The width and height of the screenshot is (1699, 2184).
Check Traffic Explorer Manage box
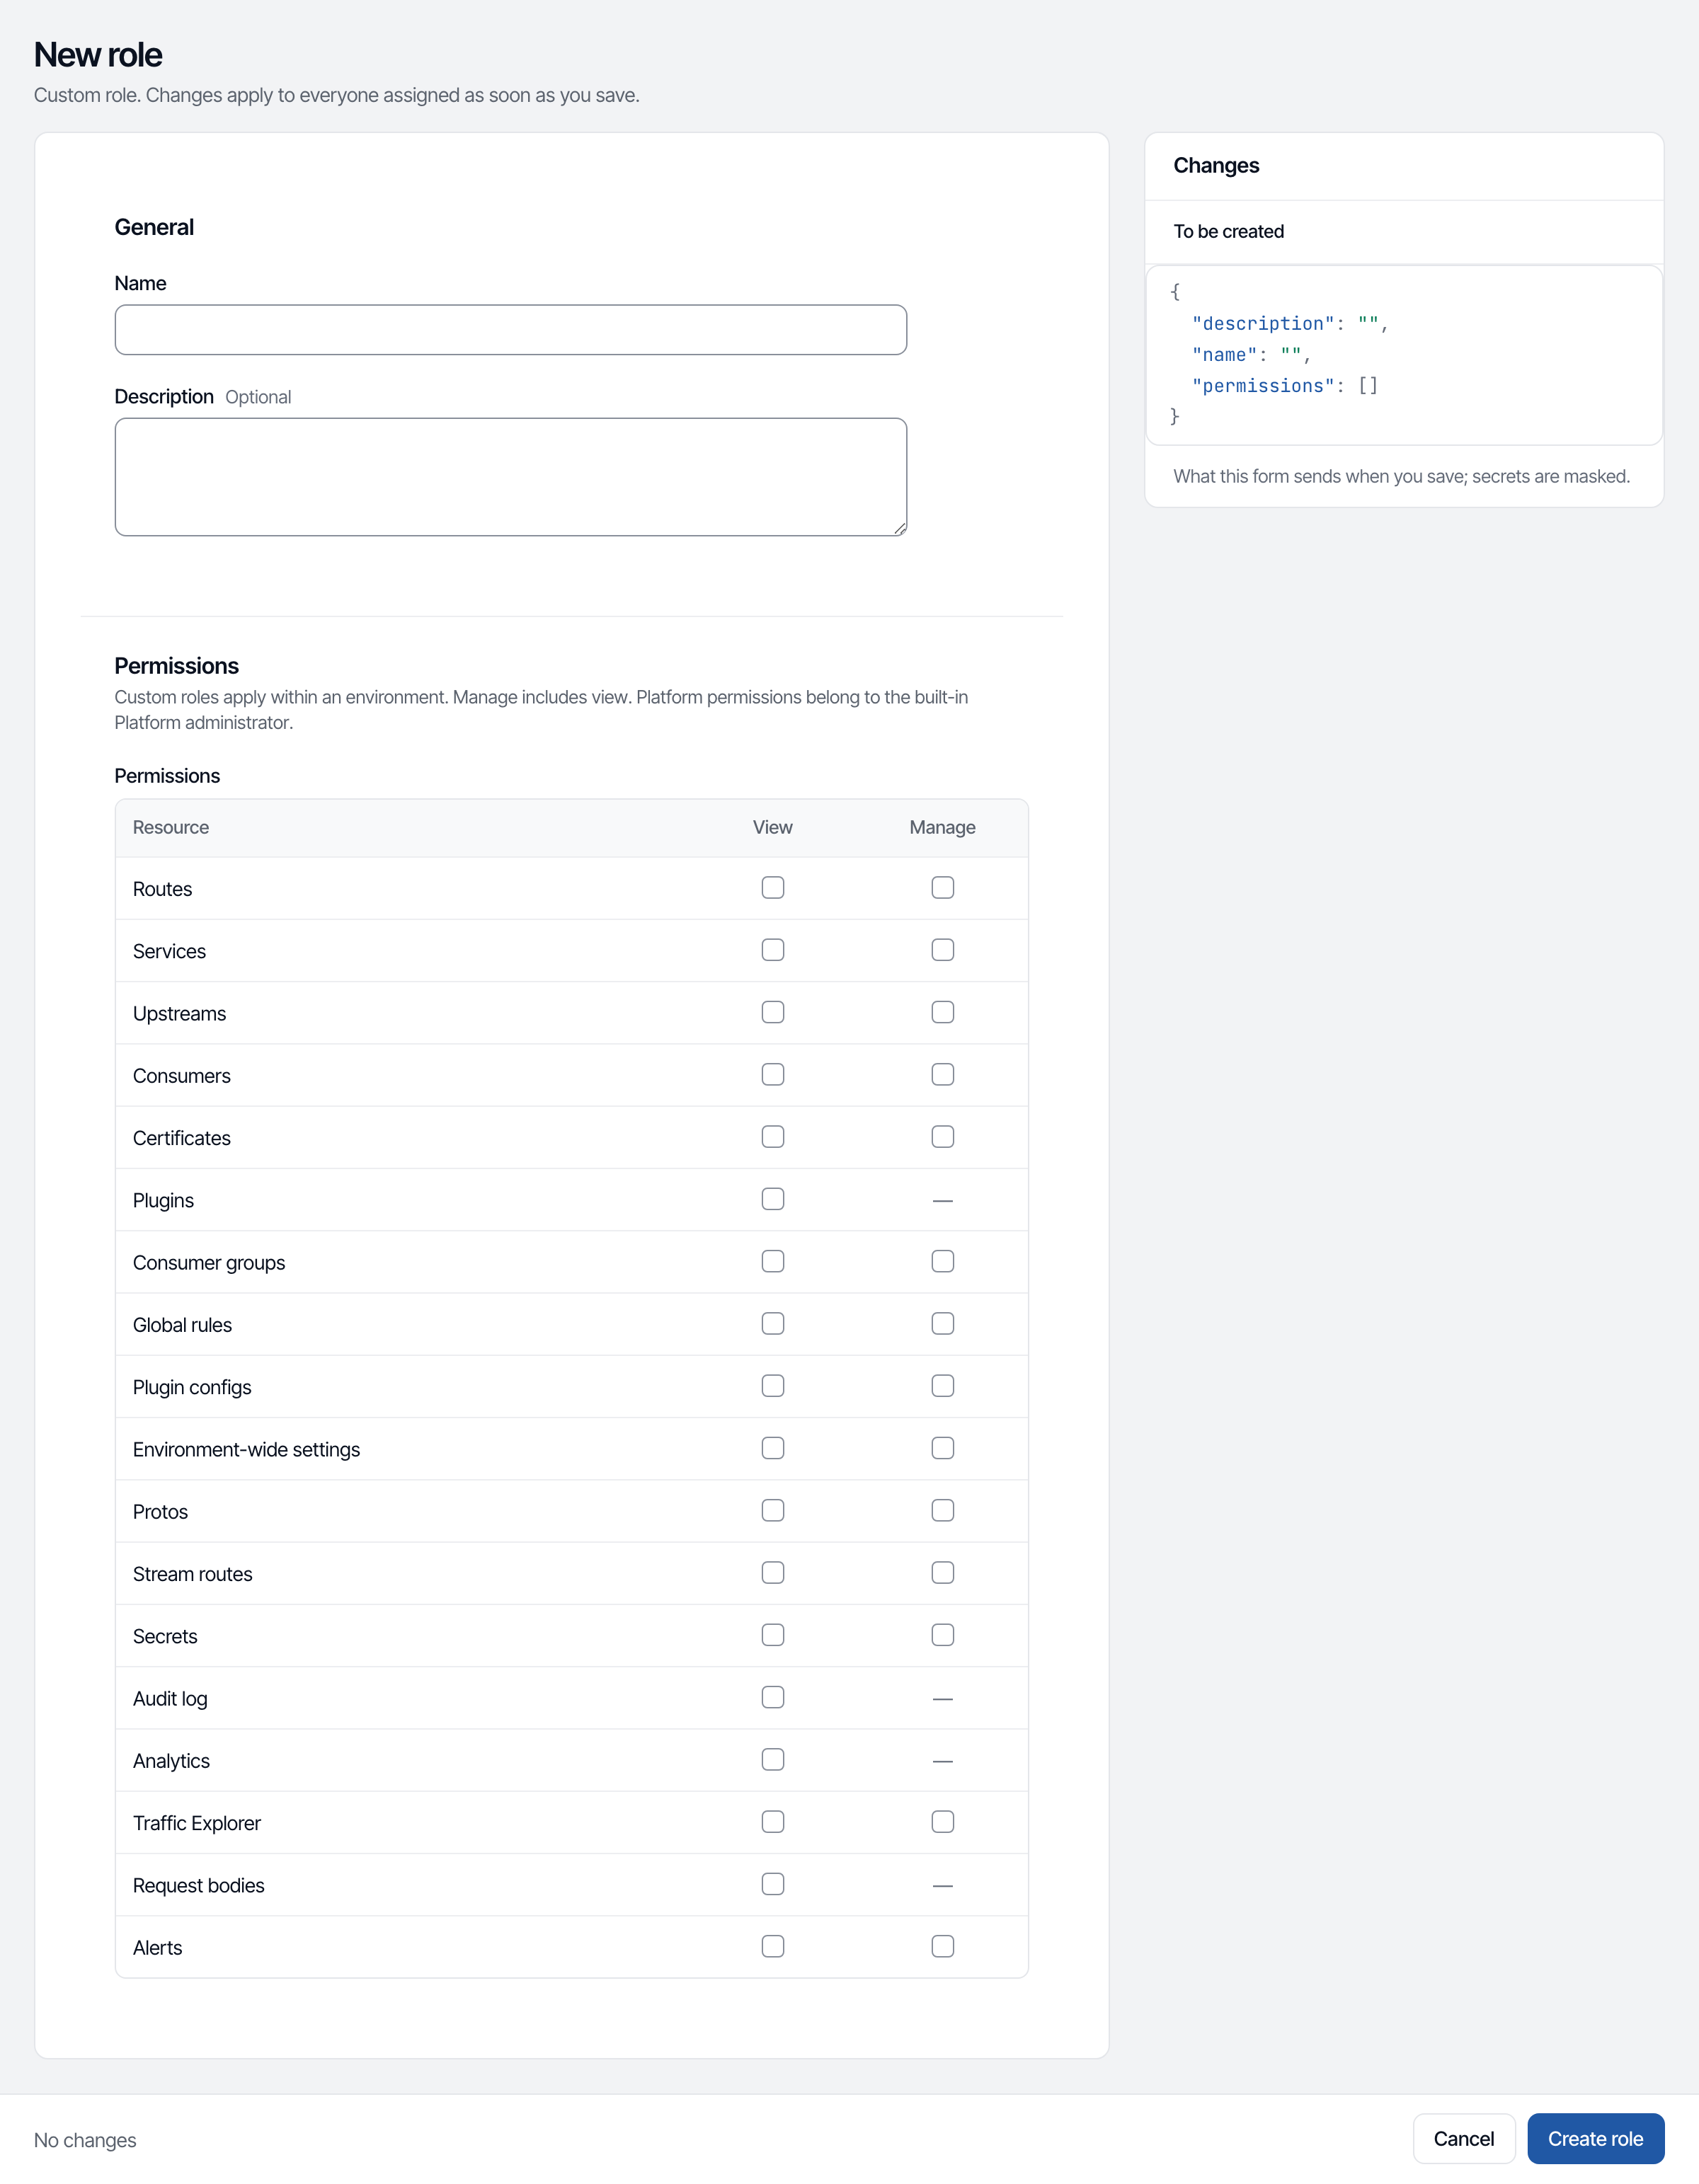(942, 1822)
